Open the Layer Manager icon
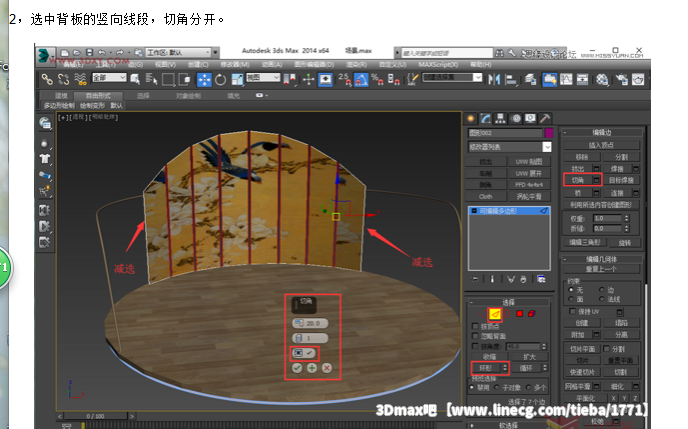Image resolution: width=688 pixels, height=429 pixels. [x=530, y=79]
